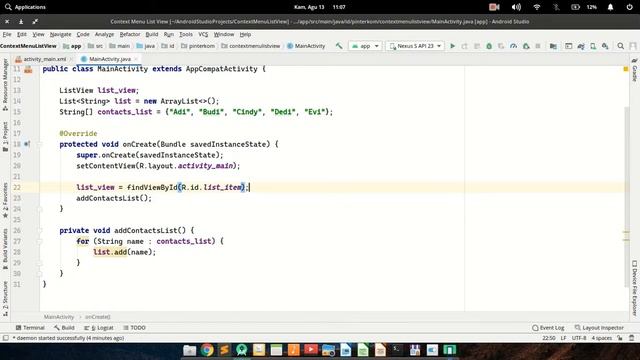Start debugging with the Debug bug icon
The height and width of the screenshot is (360, 640).
[x=489, y=46]
